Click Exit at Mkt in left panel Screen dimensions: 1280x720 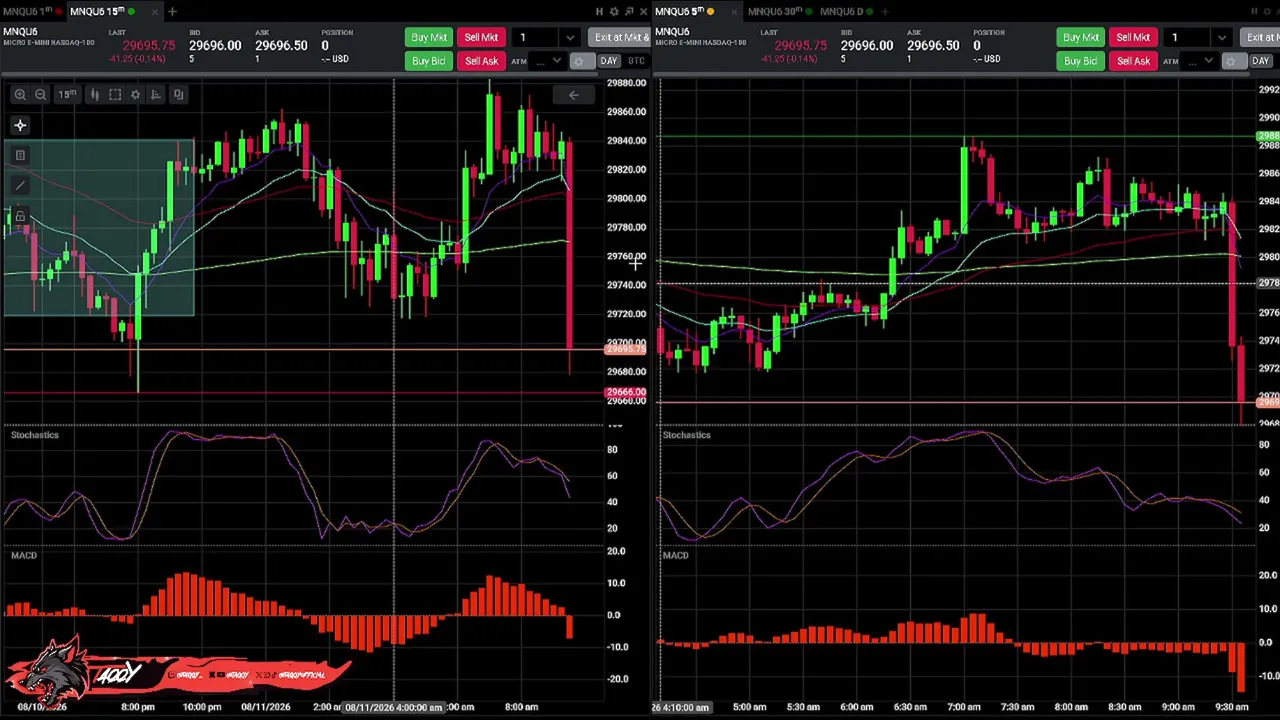tap(620, 38)
